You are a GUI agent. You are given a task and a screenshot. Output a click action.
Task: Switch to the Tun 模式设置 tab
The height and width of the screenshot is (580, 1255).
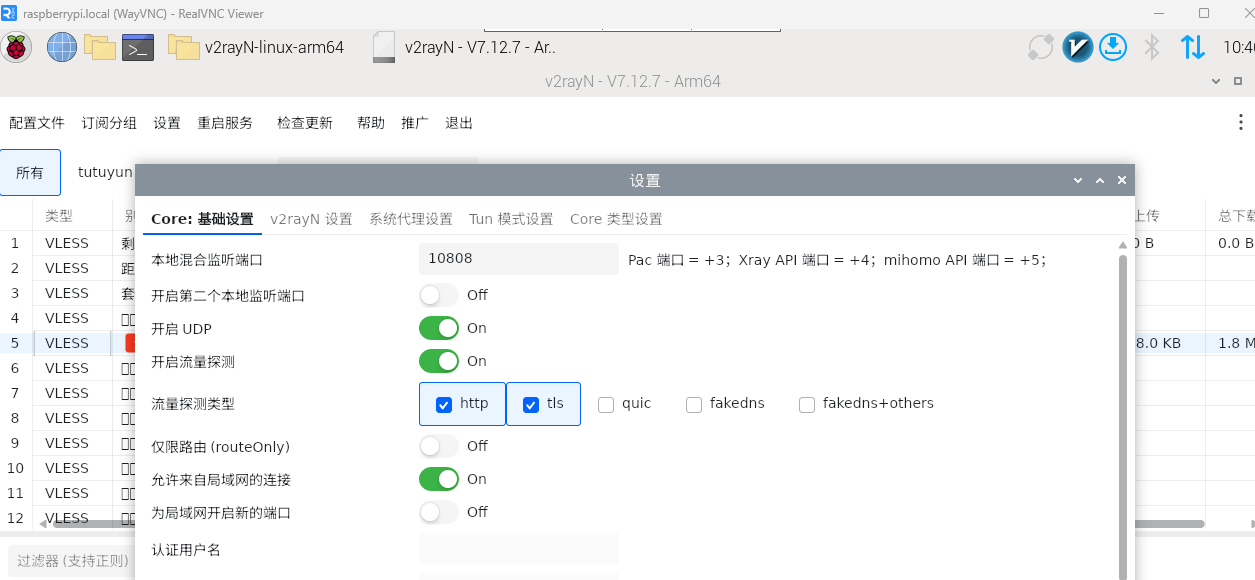511,218
